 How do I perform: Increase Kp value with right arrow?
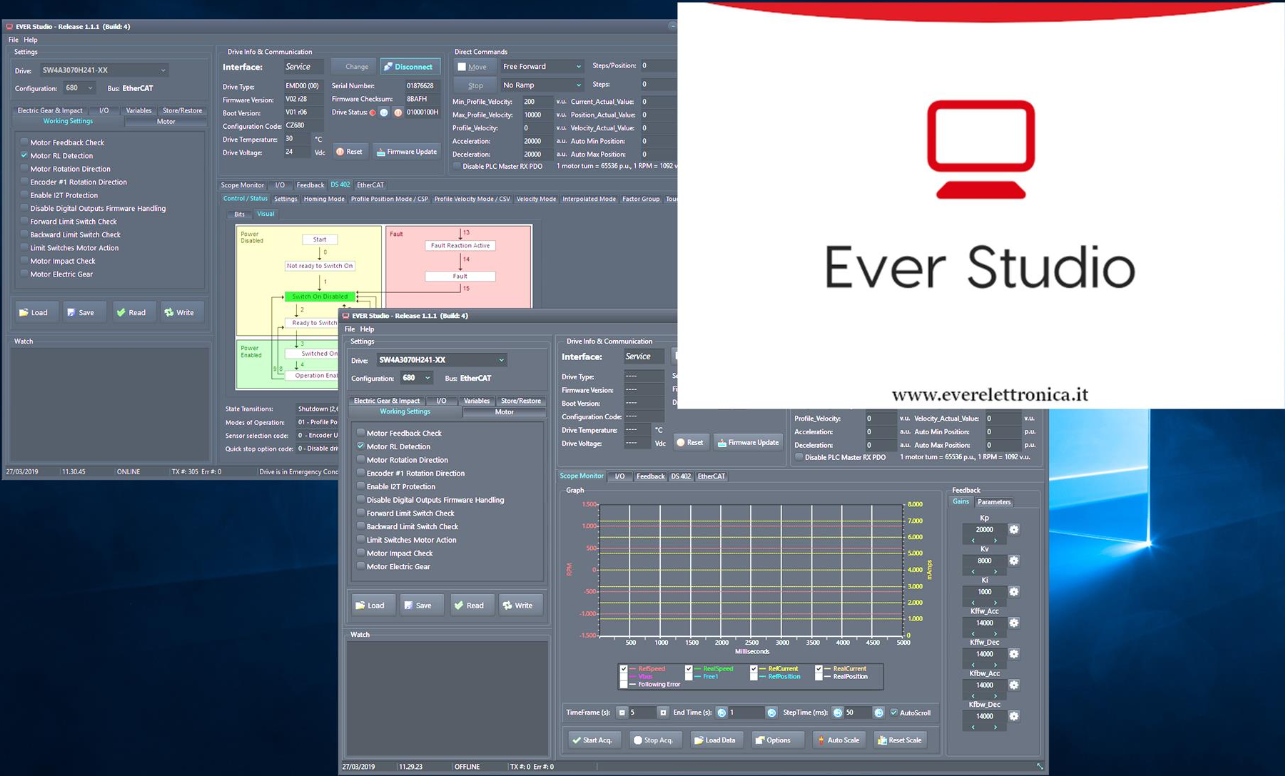coord(995,541)
